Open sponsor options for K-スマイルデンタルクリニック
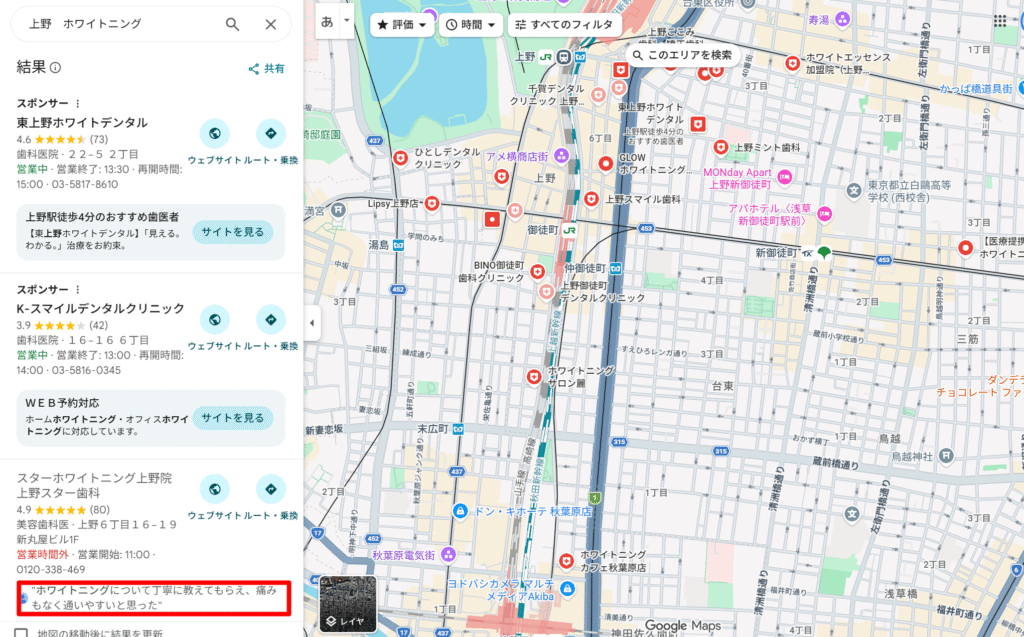 point(78,289)
